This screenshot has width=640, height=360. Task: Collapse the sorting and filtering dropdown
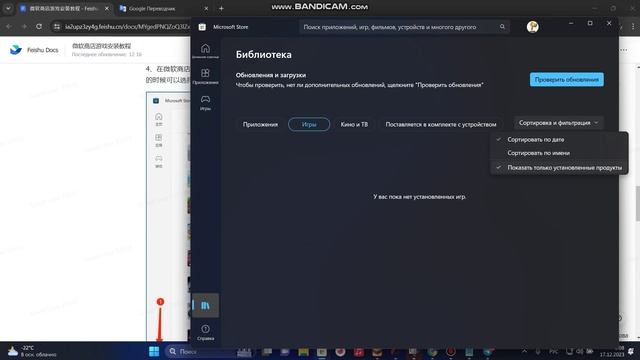[558, 123]
